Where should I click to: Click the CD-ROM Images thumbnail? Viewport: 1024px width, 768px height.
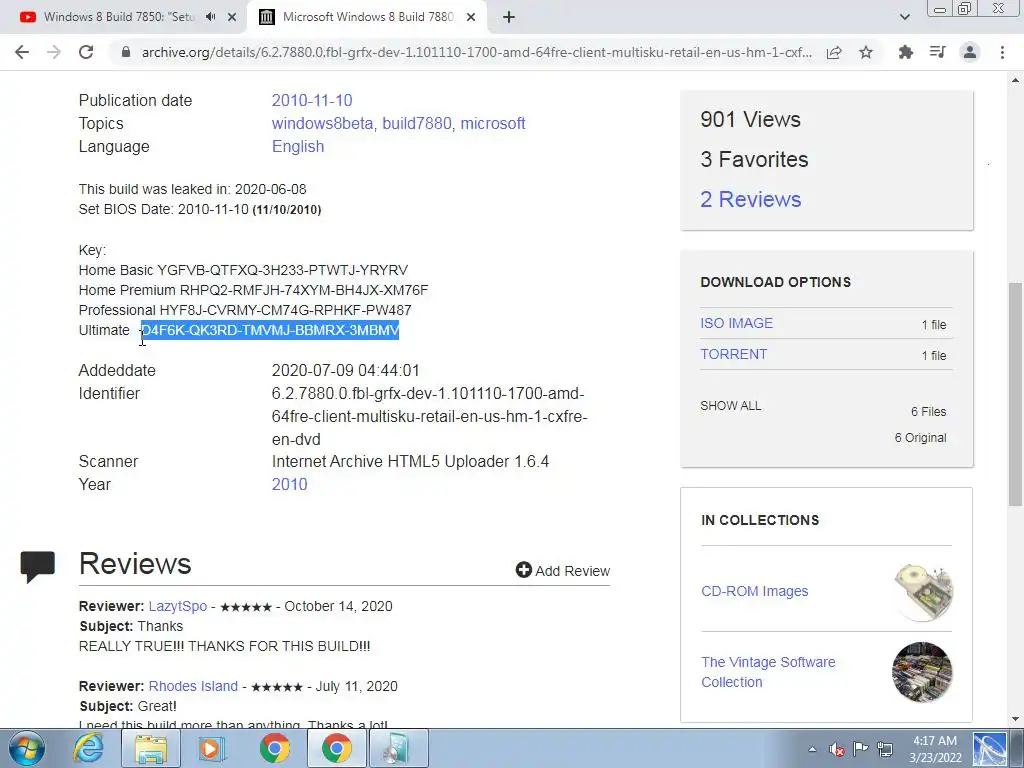tap(923, 591)
